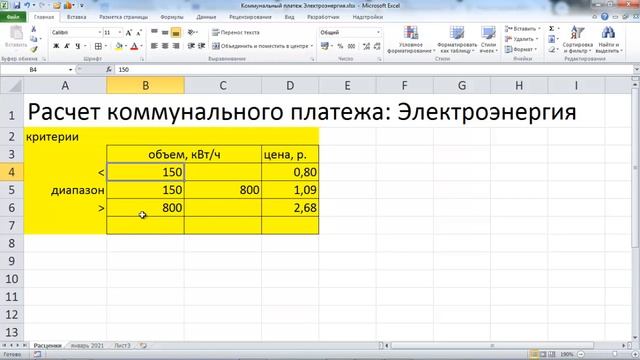Open Delete cells (Удалить) dropdown

[522, 39]
